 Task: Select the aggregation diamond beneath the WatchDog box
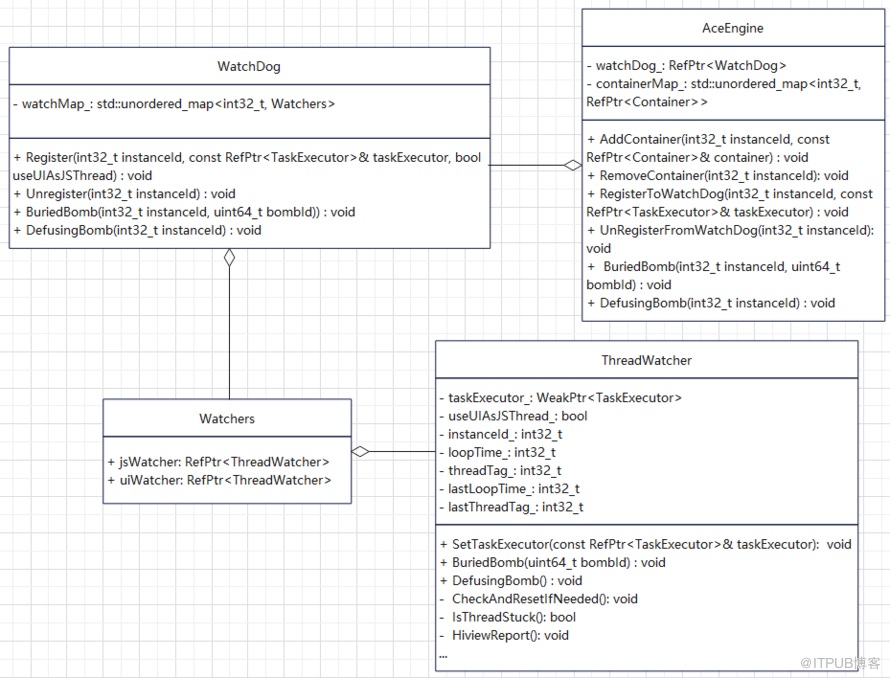tap(229, 257)
